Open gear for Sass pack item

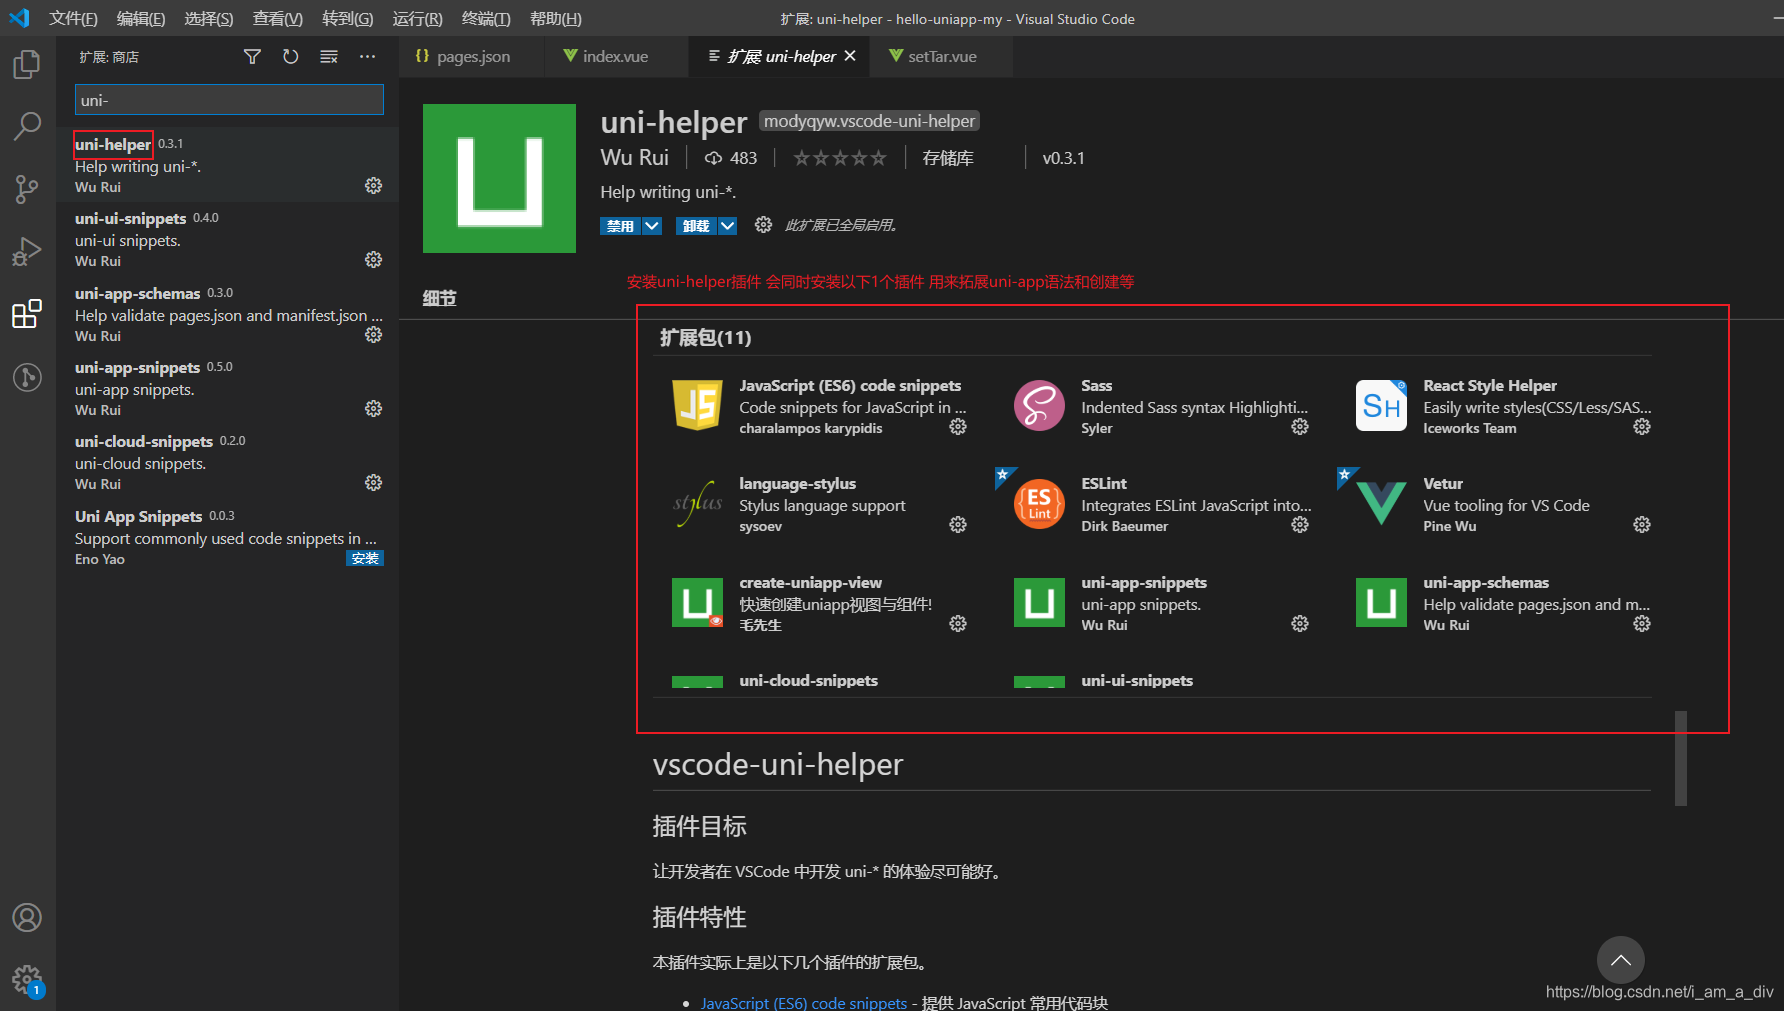coord(1300,427)
